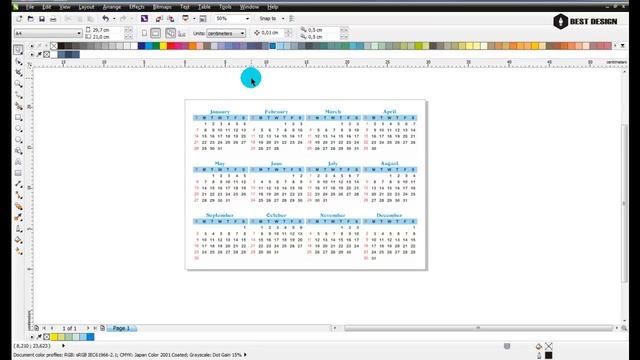Select the Table tool
Screen dimensions: 640x360
18,173
